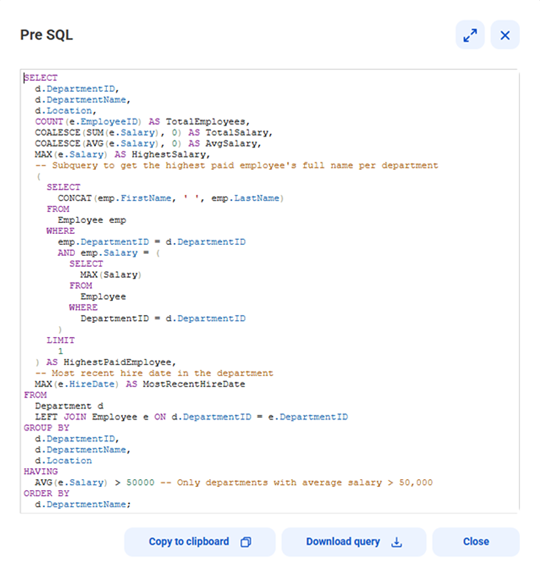Expand the Pre SQL dialog to fullscreen
Screen dimensions: 540x573
point(470,35)
